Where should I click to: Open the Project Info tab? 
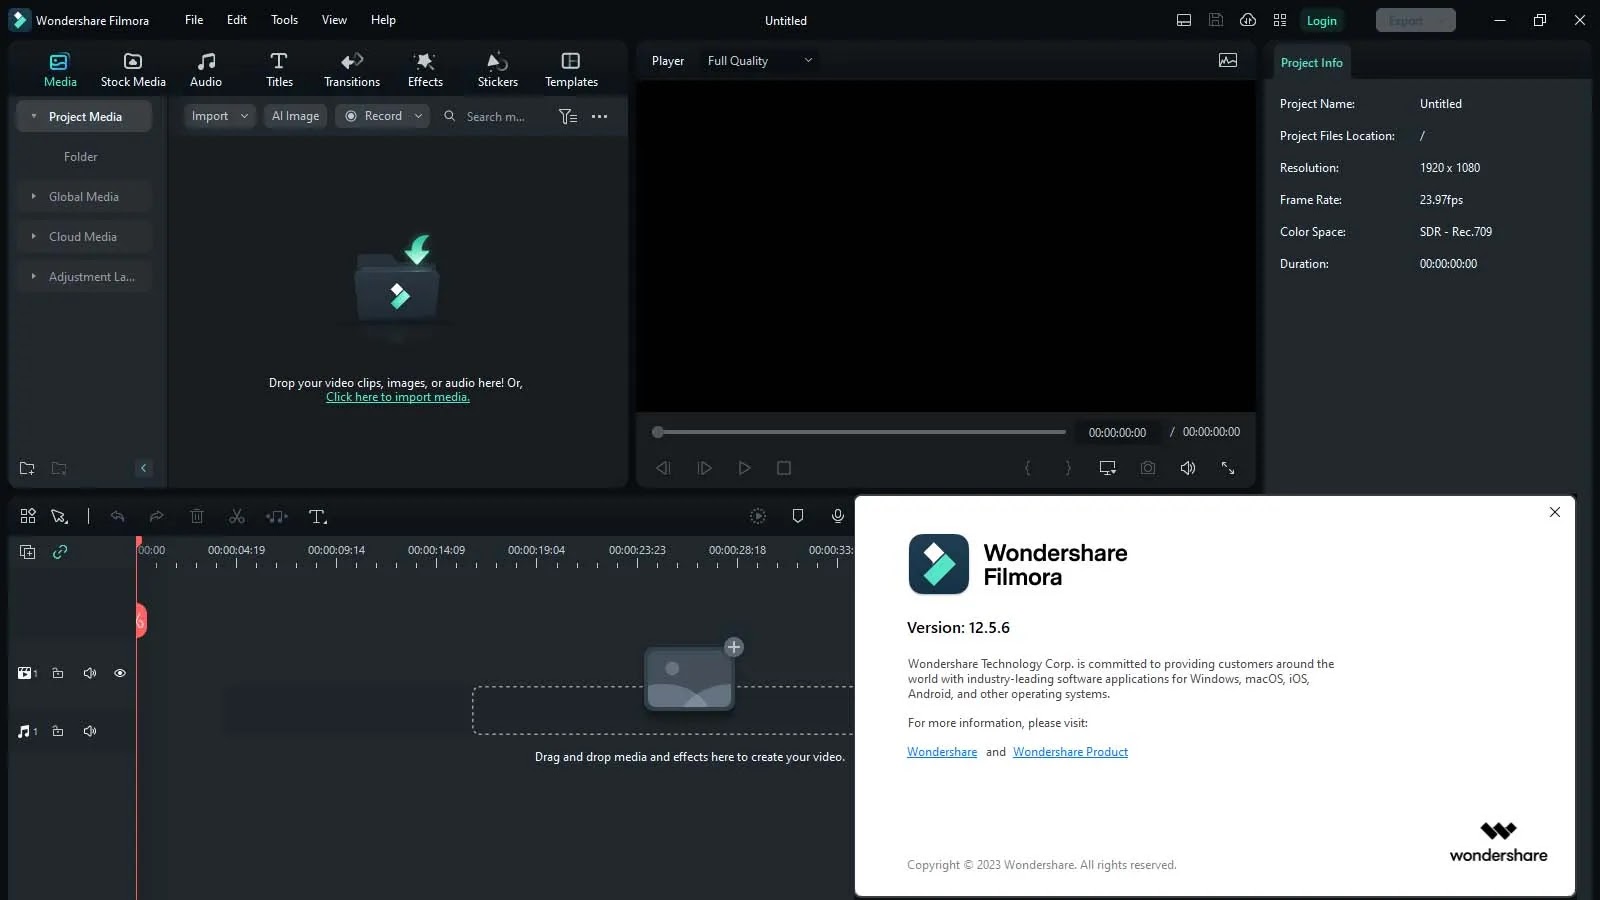pyautogui.click(x=1311, y=62)
